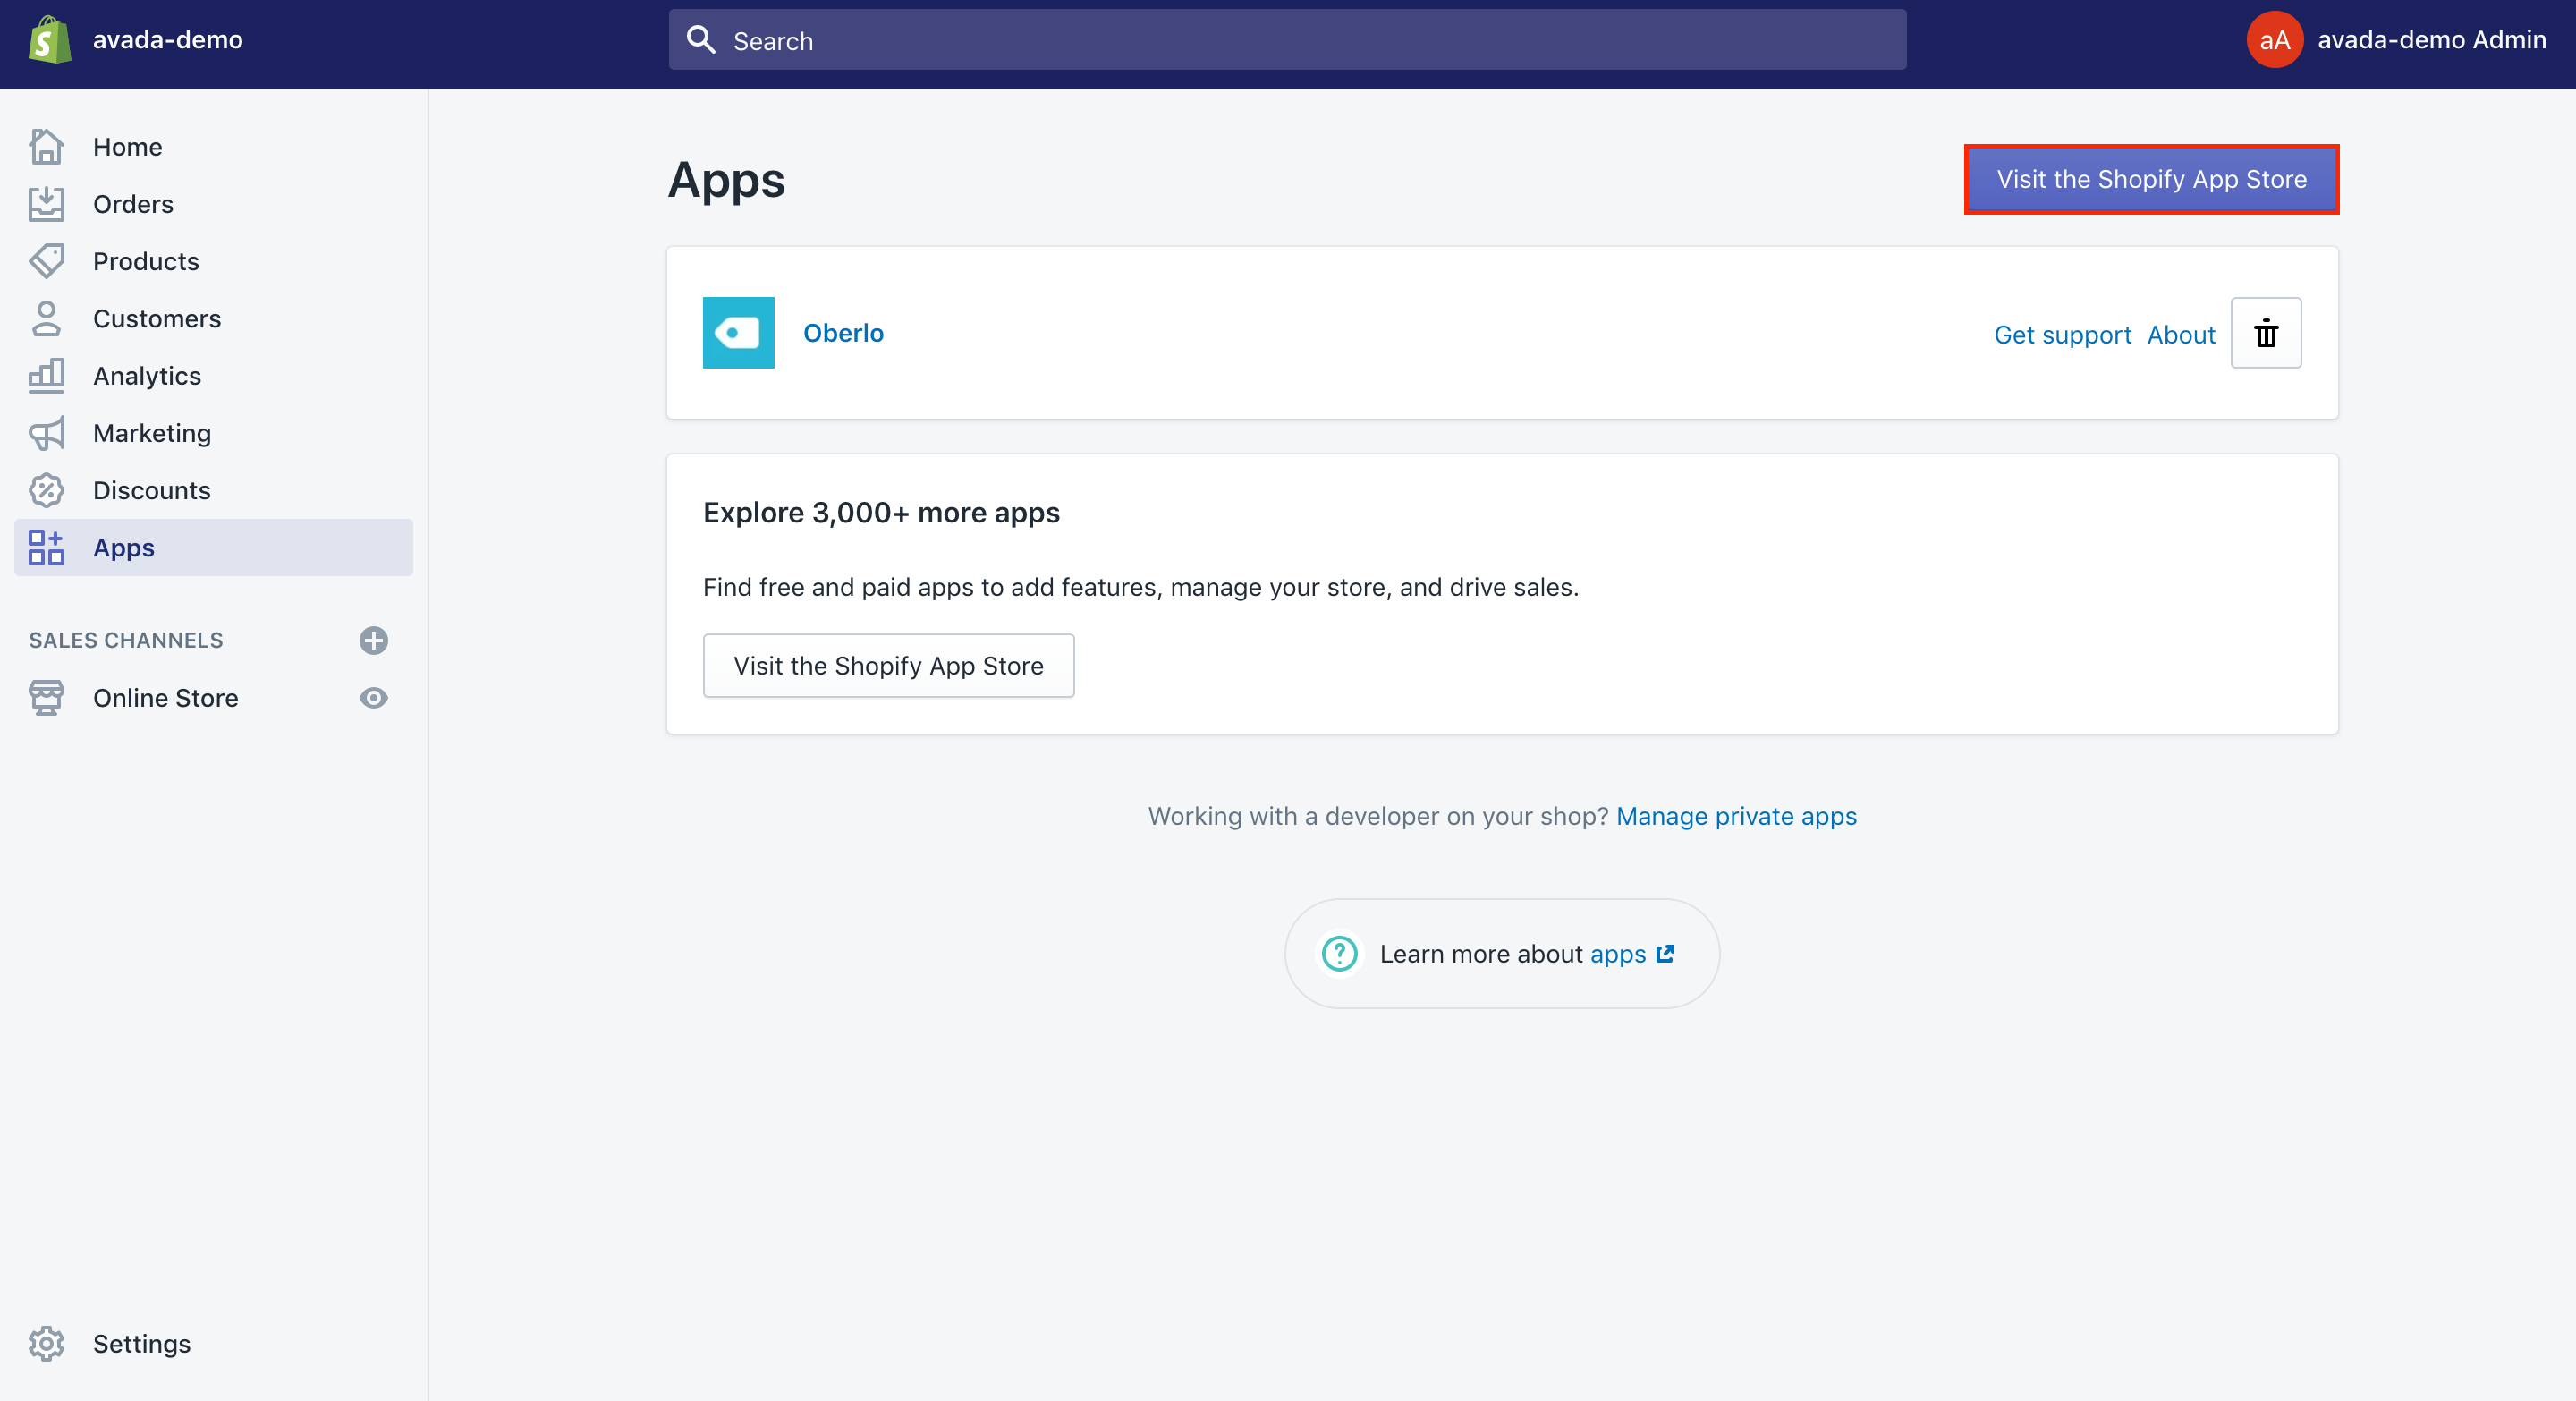2576x1401 pixels.
Task: Click the Orders sidebar icon
Action: tap(47, 204)
